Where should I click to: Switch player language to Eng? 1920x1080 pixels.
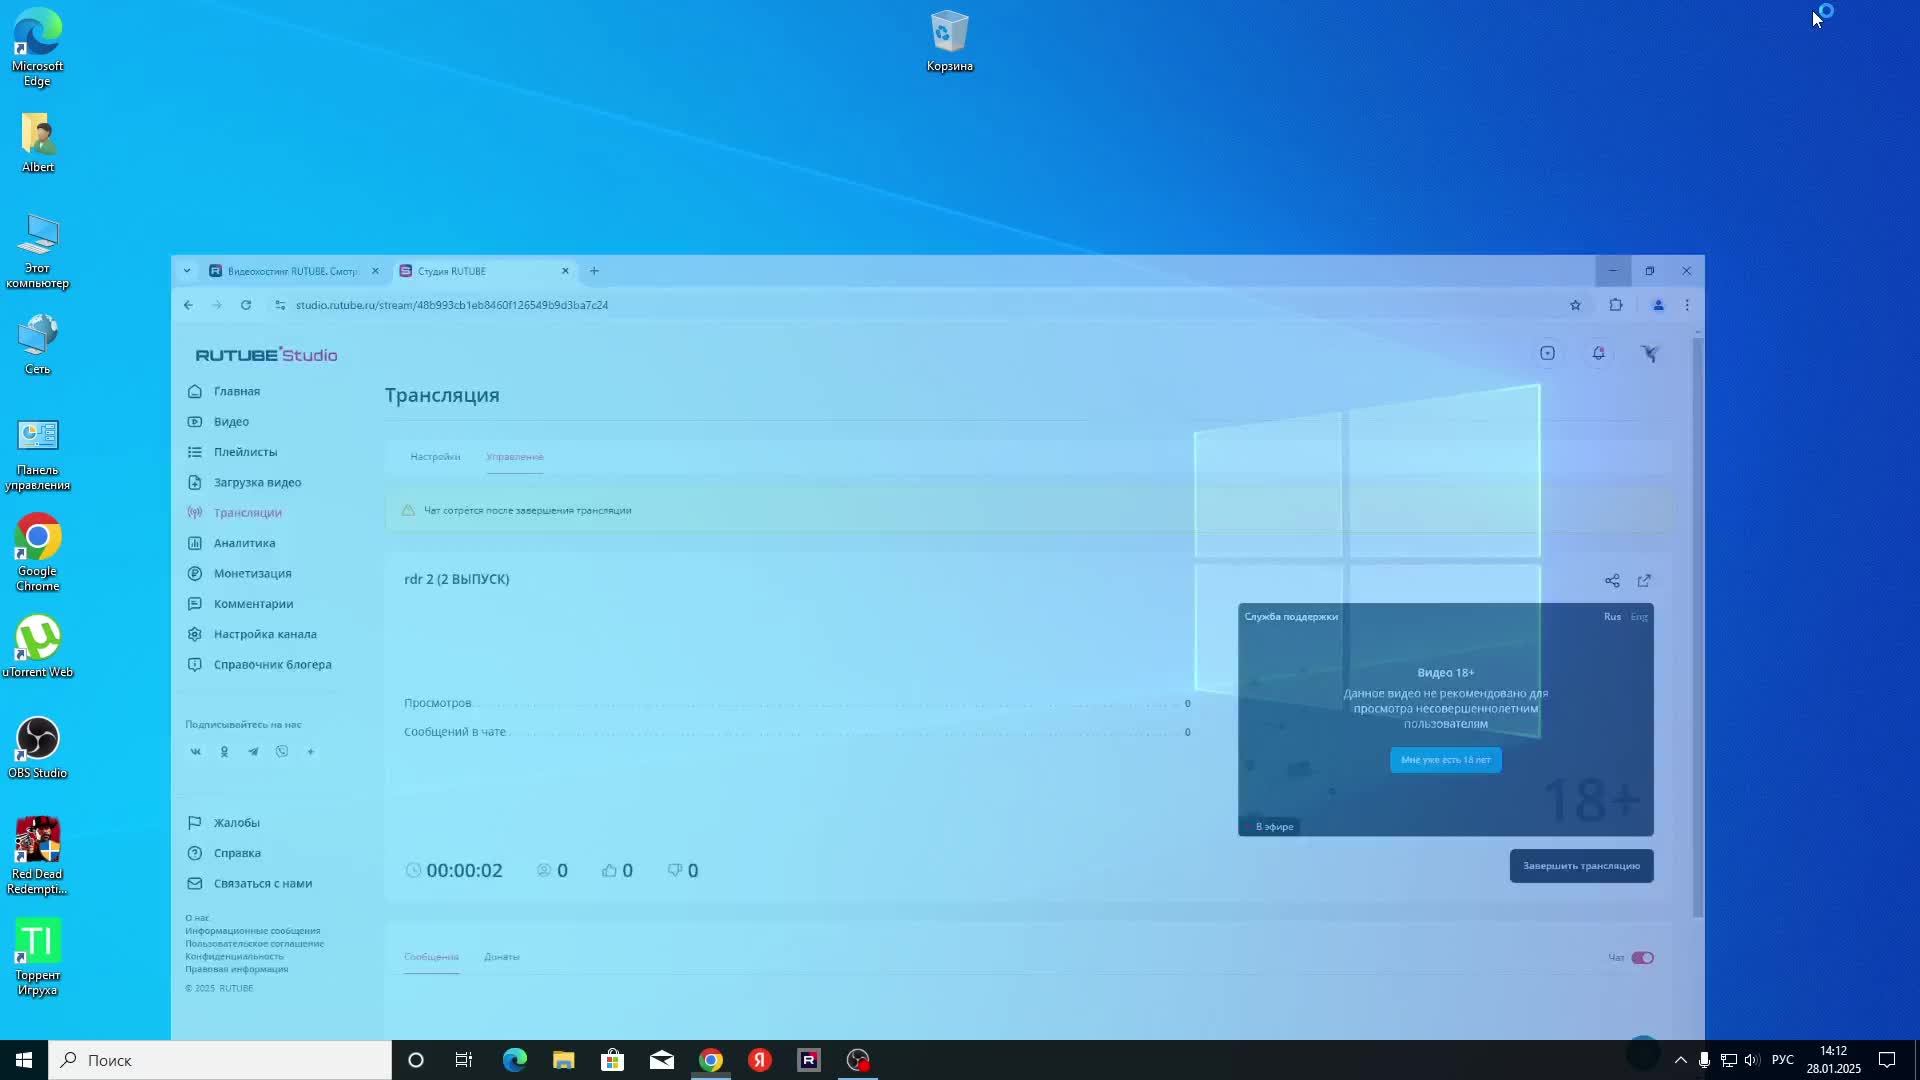click(x=1638, y=617)
